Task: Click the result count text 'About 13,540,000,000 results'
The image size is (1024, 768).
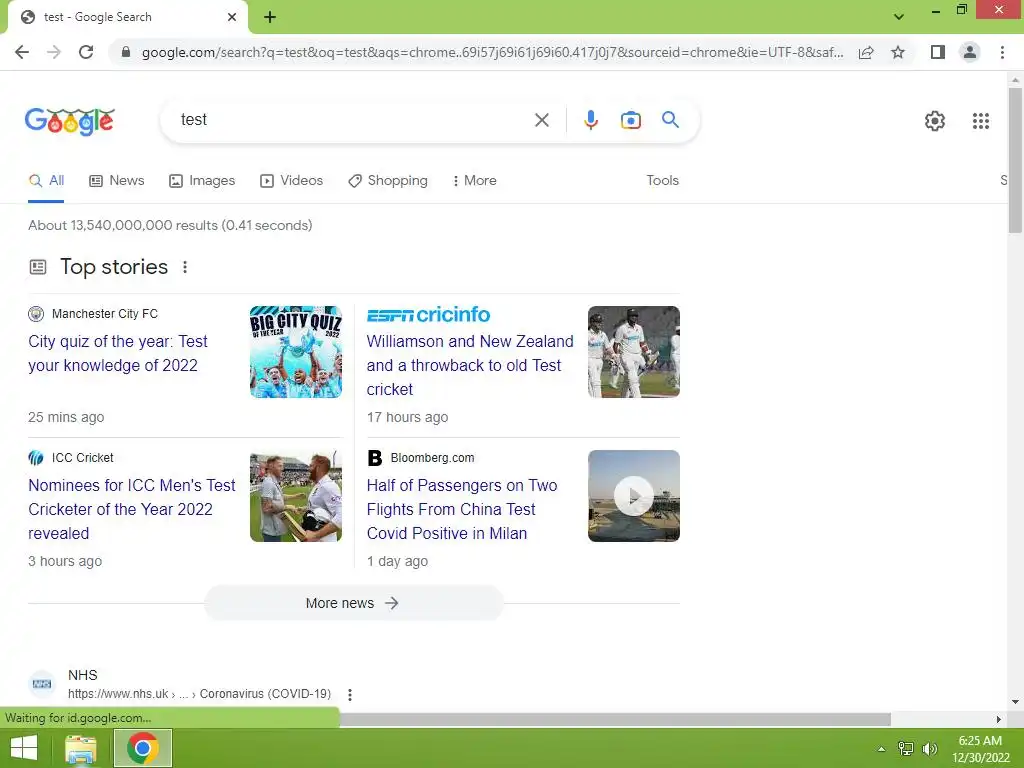Action: point(123,225)
